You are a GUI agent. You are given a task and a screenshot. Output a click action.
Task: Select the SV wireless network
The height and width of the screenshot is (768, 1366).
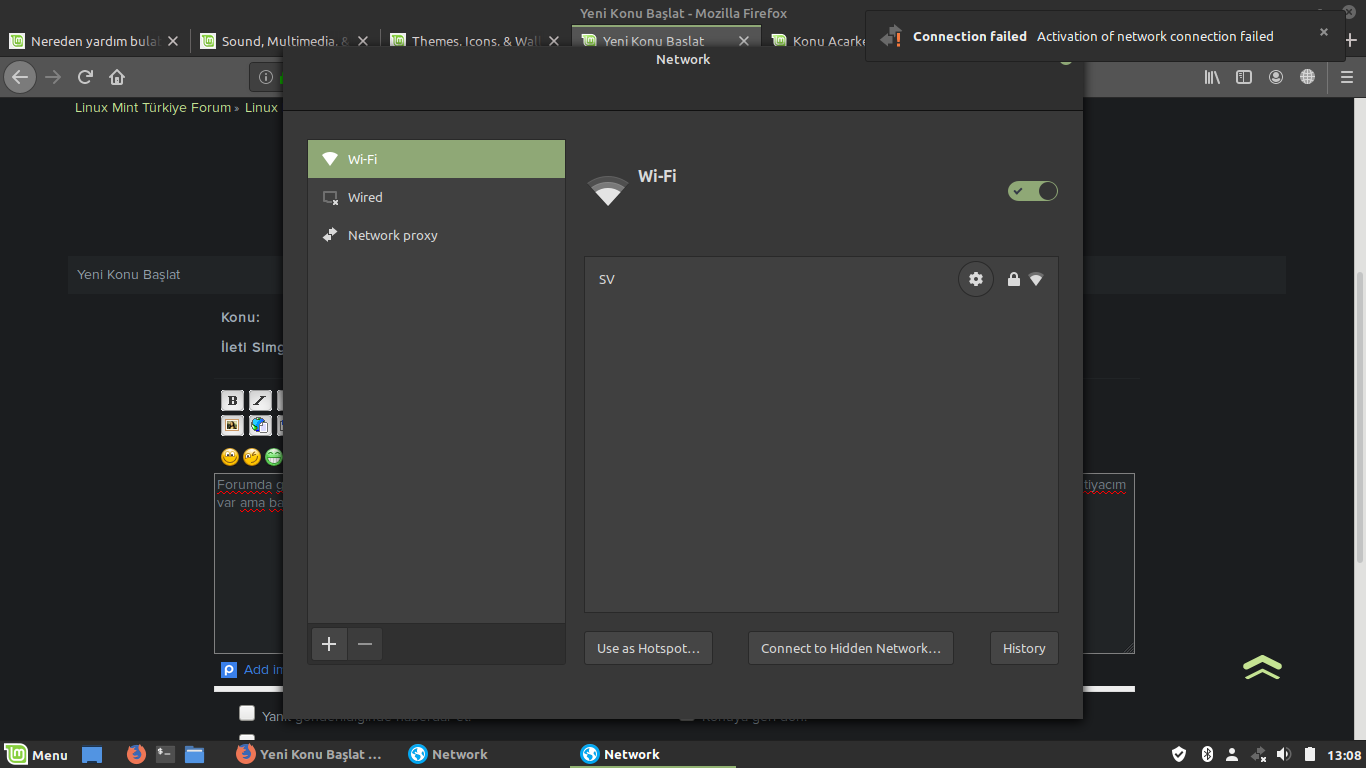pos(821,279)
